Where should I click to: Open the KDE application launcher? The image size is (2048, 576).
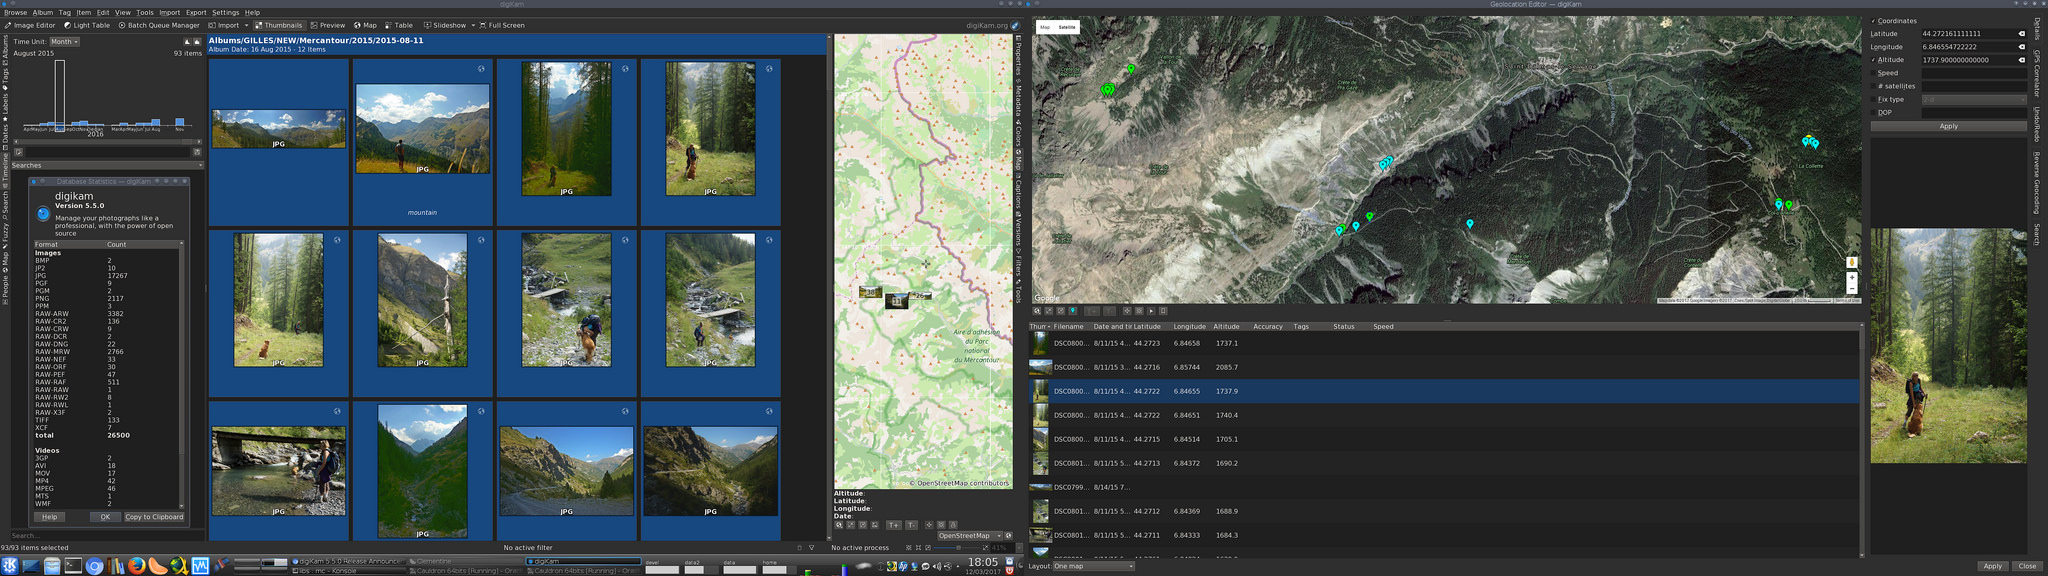pos(10,566)
